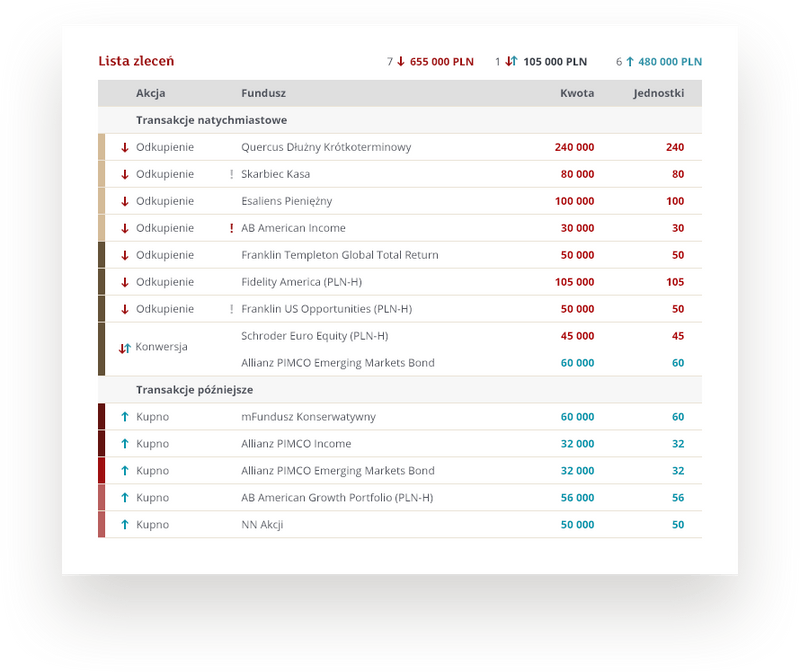Click the red down arrow for Fidelity America
Screen dimensions: 800x672
click(125, 282)
